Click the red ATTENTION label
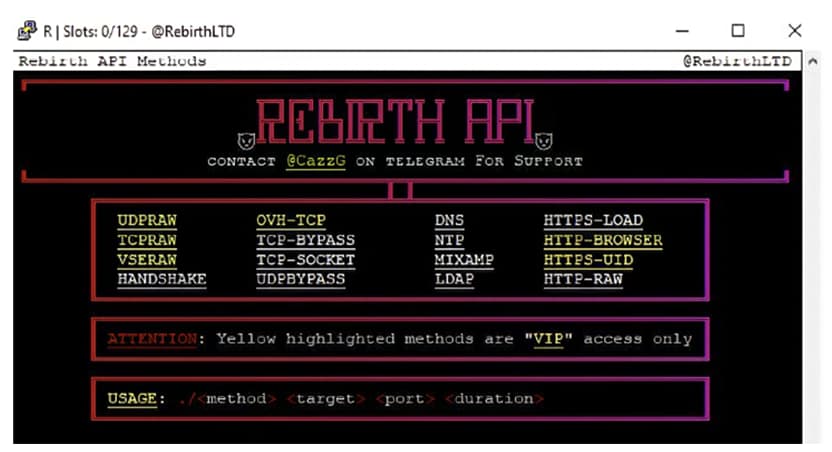This screenshot has width=832, height=452. click(152, 339)
